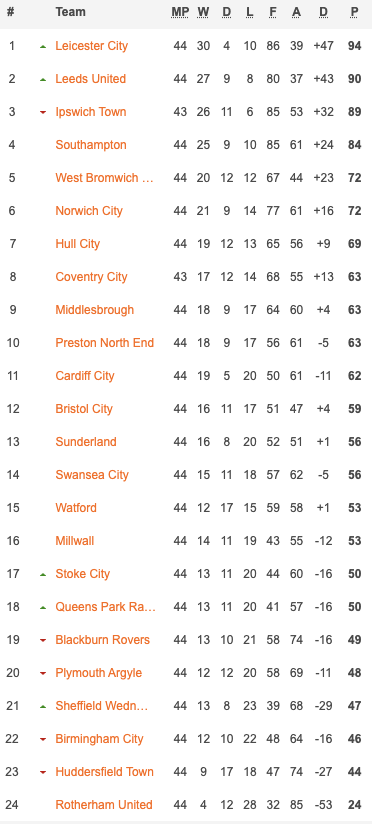This screenshot has height=824, width=372.
Task: Click the green up arrow beside Leicester City
Action: pos(43,47)
